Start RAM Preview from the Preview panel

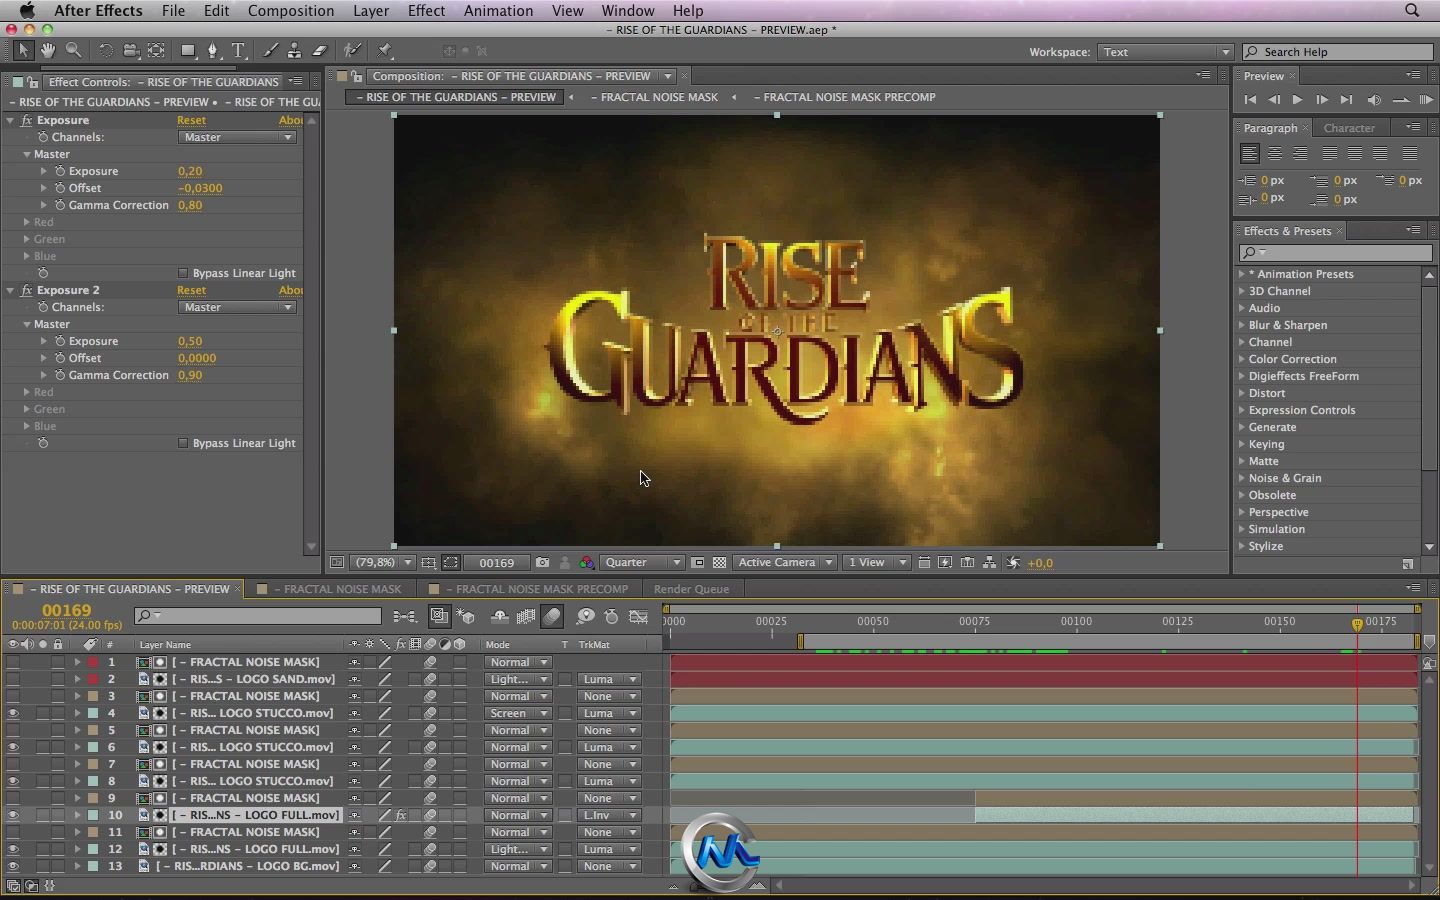tap(1426, 100)
